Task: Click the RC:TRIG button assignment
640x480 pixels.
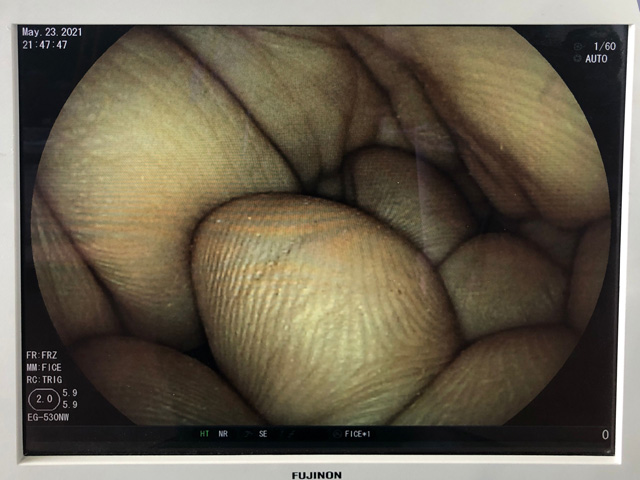Action: click(44, 380)
